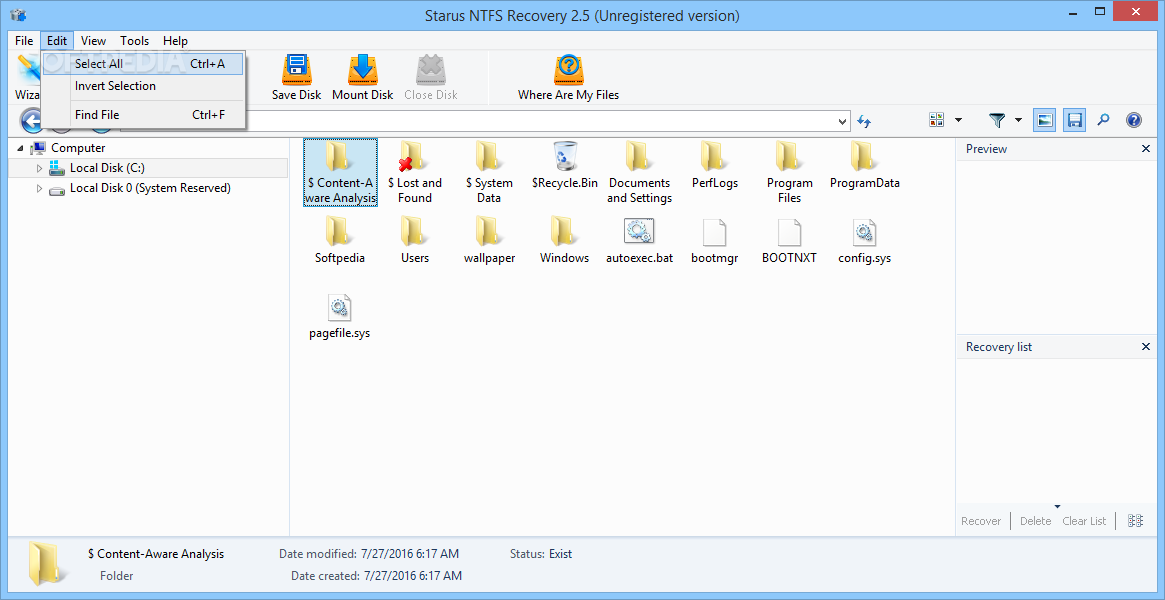Open the Help menu
The height and width of the screenshot is (600, 1165).
175,41
